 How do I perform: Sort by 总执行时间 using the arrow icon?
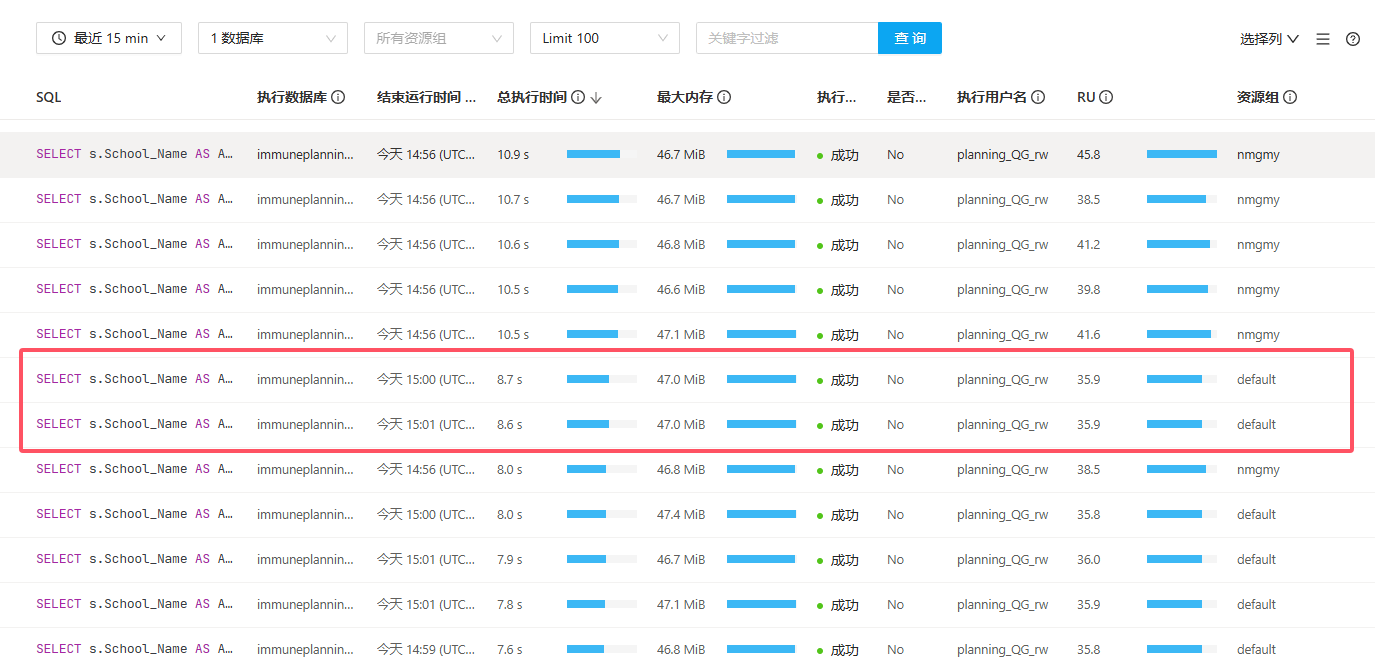coord(596,98)
